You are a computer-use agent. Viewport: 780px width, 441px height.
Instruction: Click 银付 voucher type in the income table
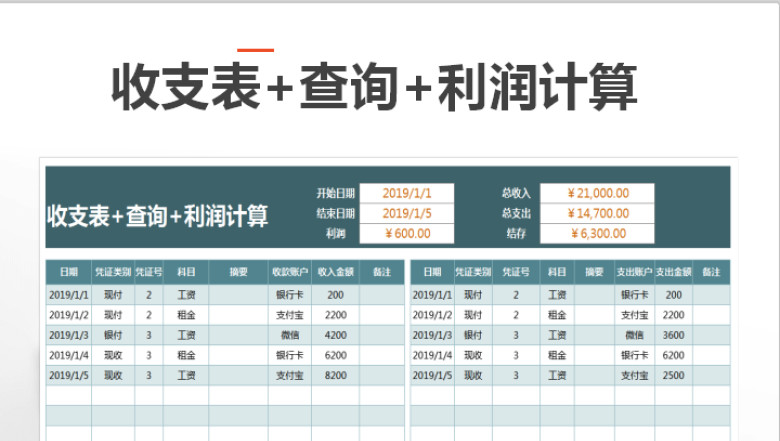[x=113, y=335]
